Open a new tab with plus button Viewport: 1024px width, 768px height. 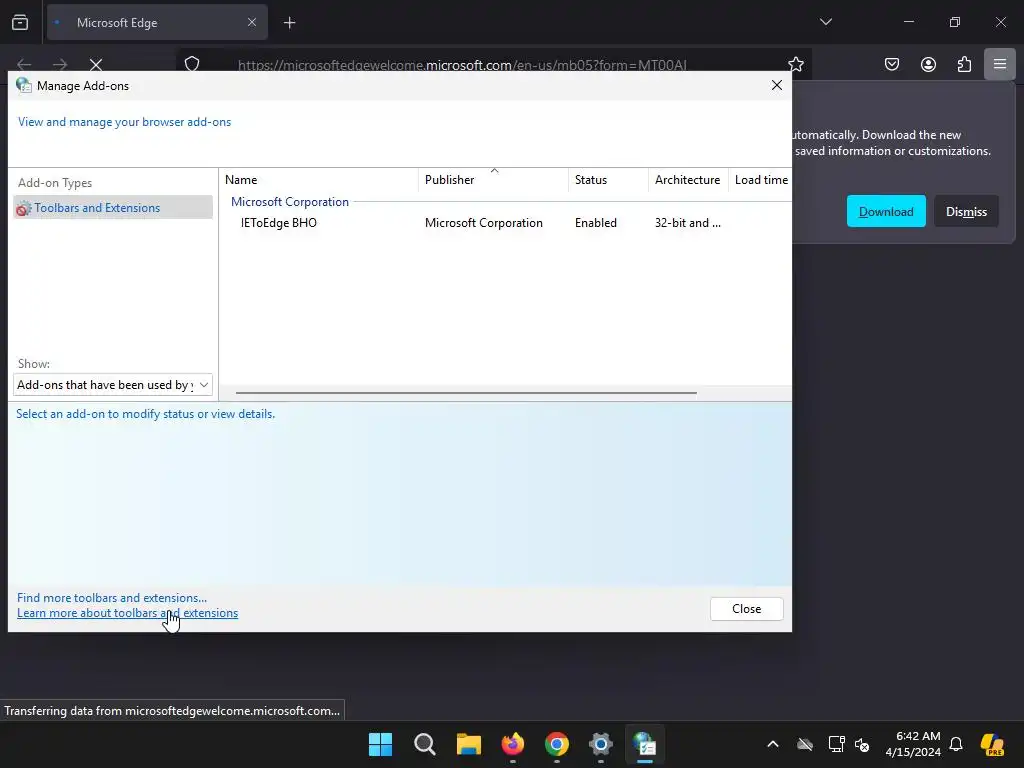(289, 23)
